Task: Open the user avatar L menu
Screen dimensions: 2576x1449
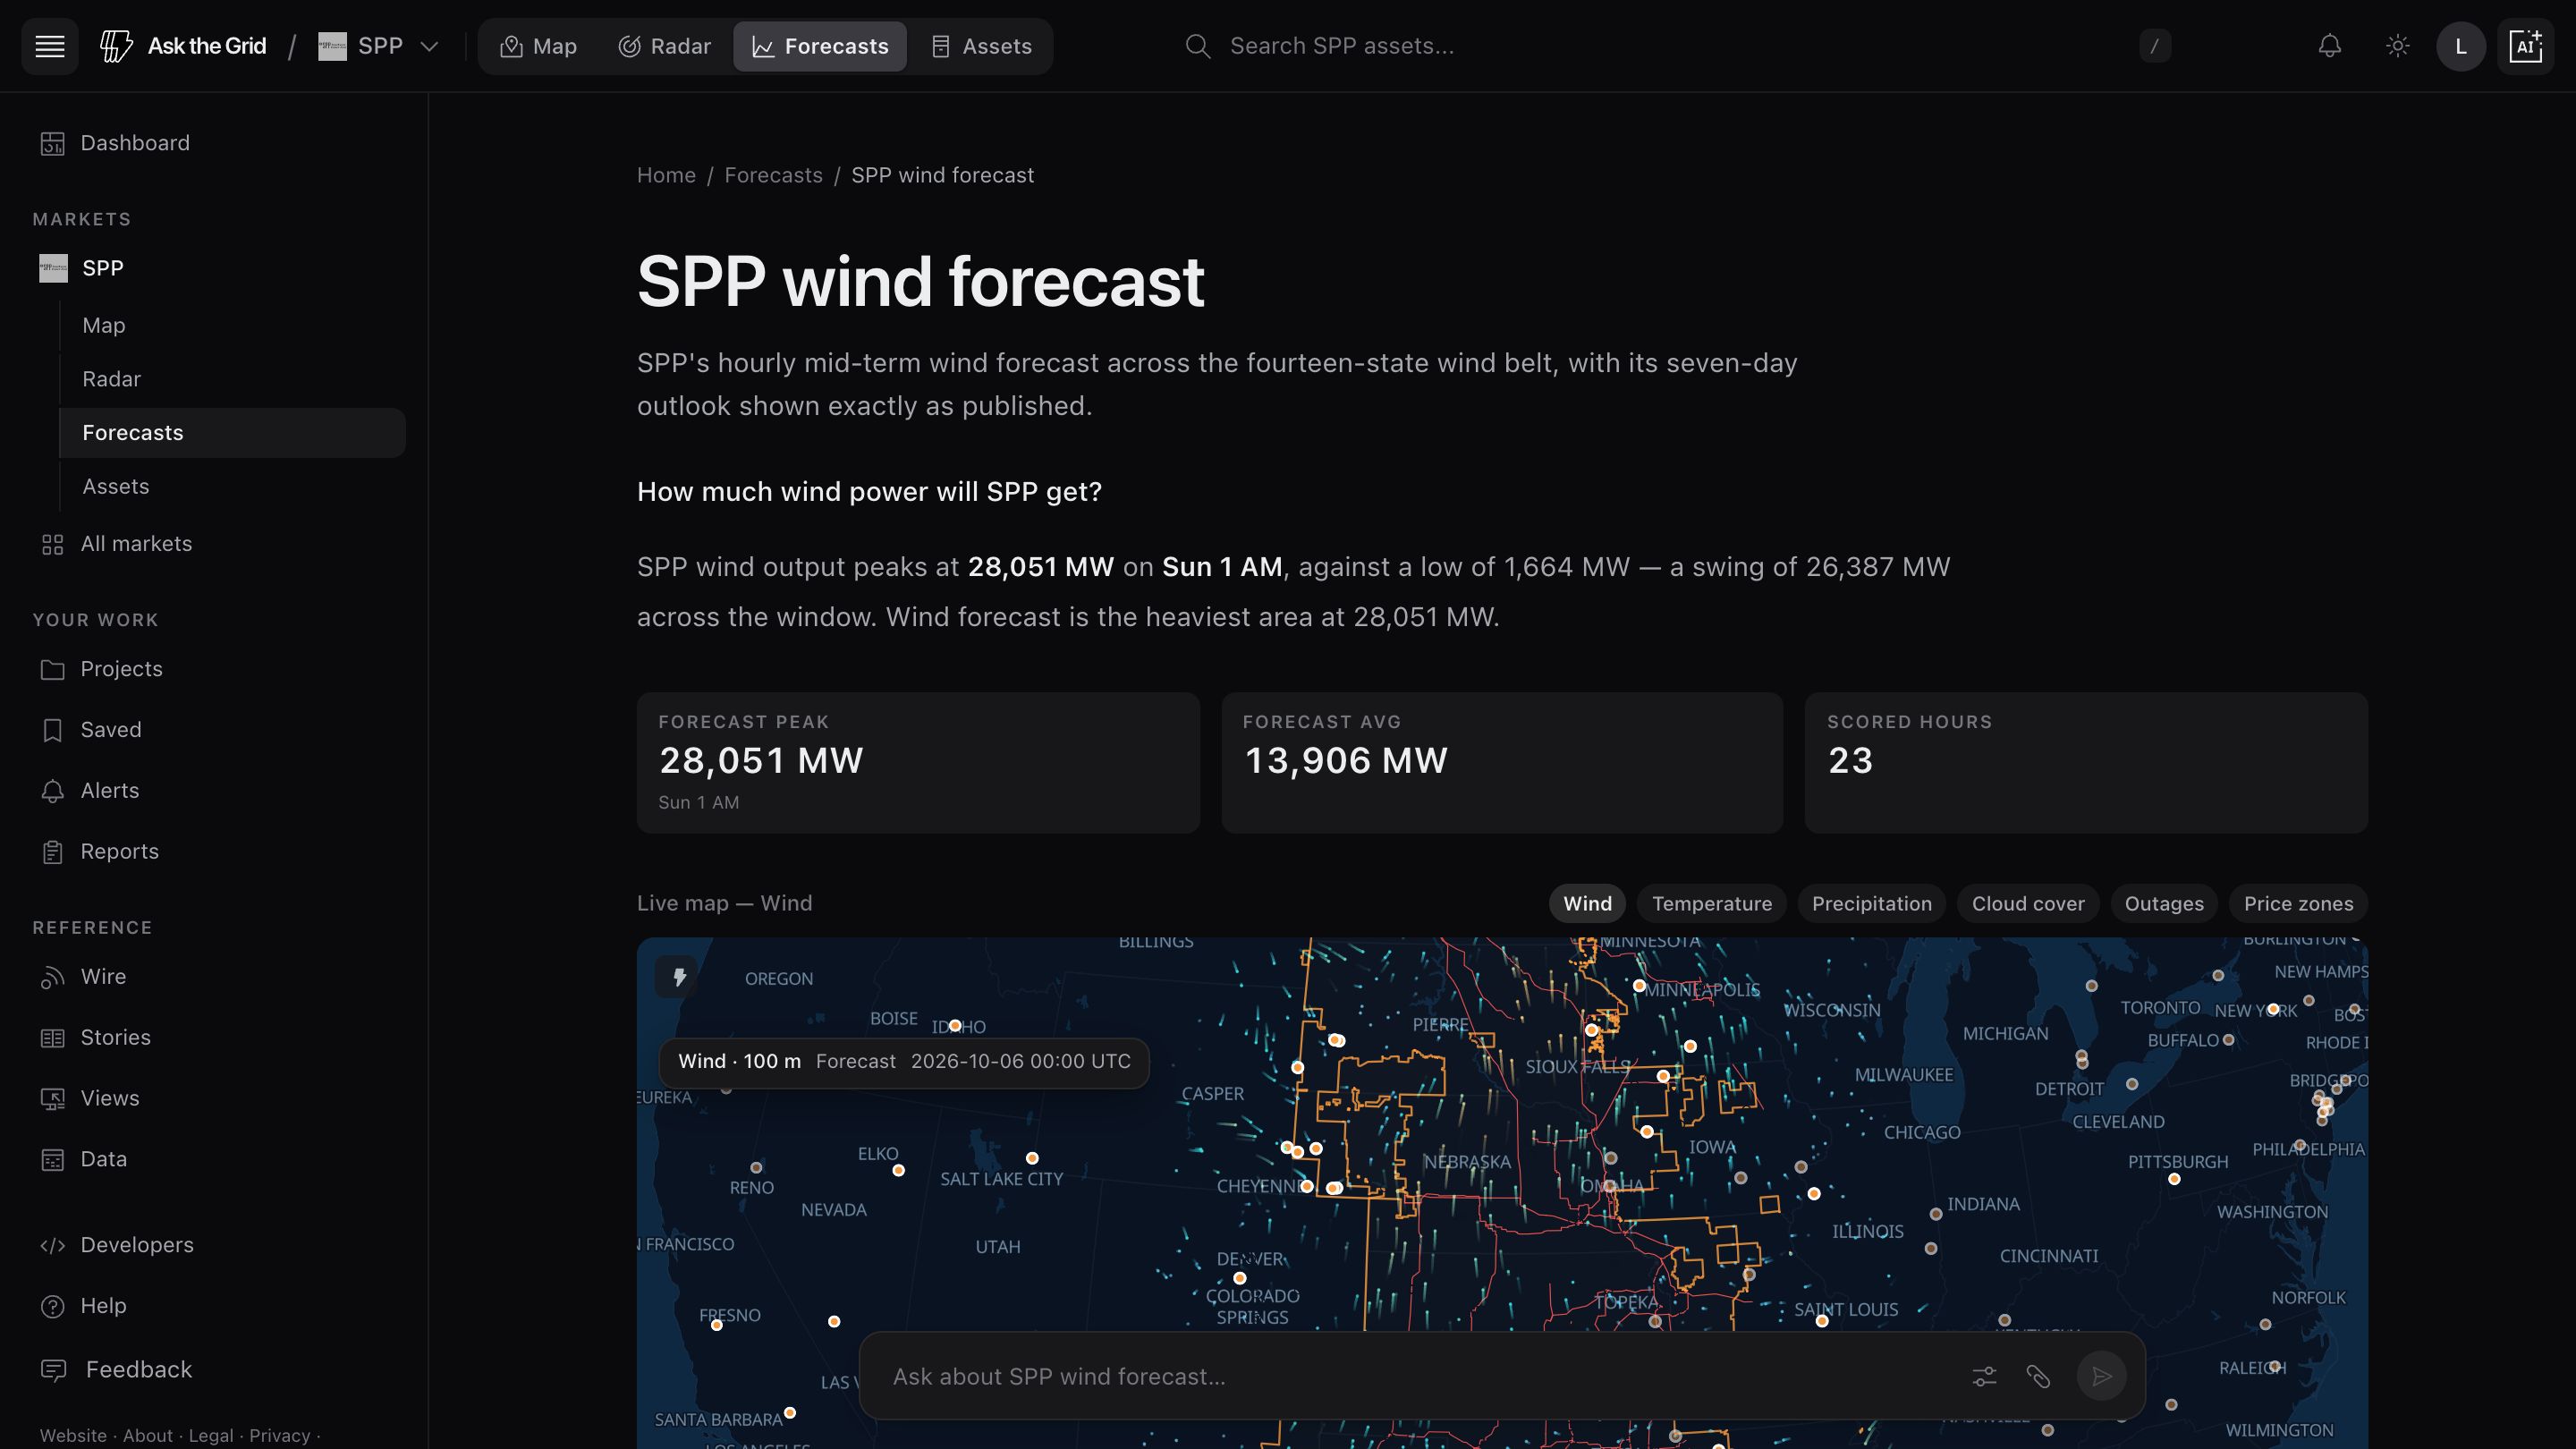Action: pyautogui.click(x=2461, y=46)
